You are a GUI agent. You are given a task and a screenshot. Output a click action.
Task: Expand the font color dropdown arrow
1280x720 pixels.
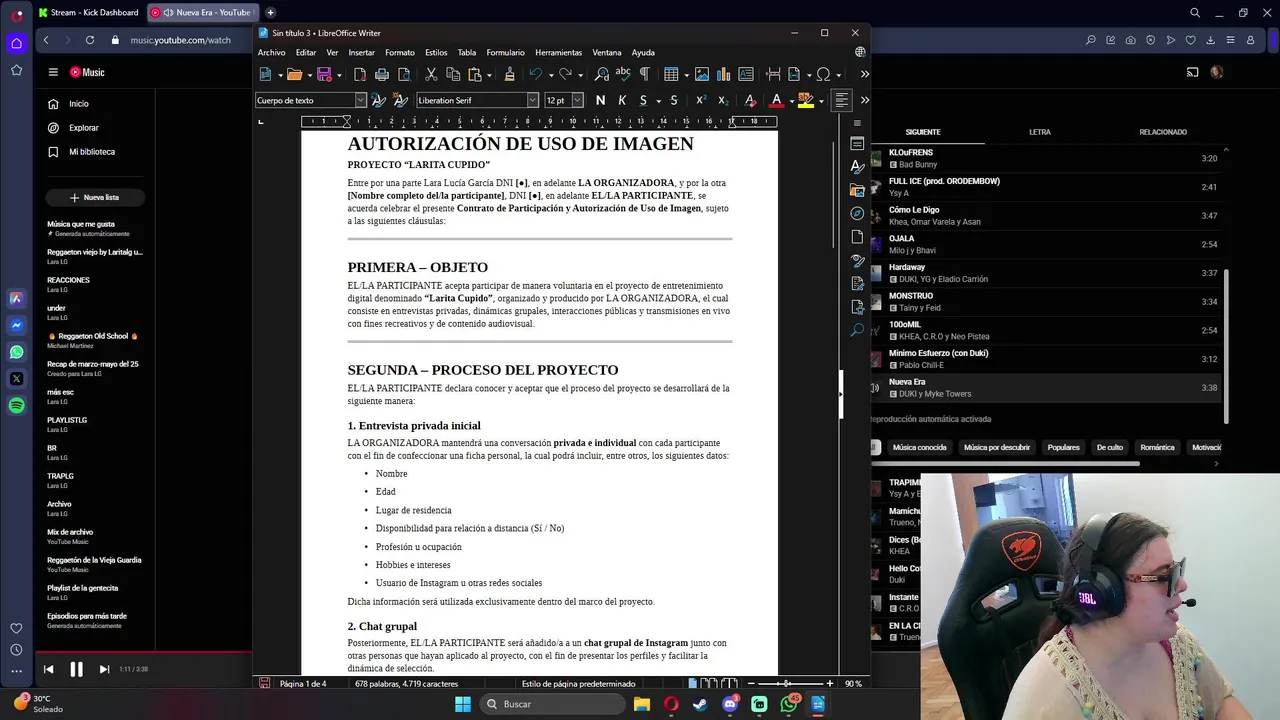[791, 101]
